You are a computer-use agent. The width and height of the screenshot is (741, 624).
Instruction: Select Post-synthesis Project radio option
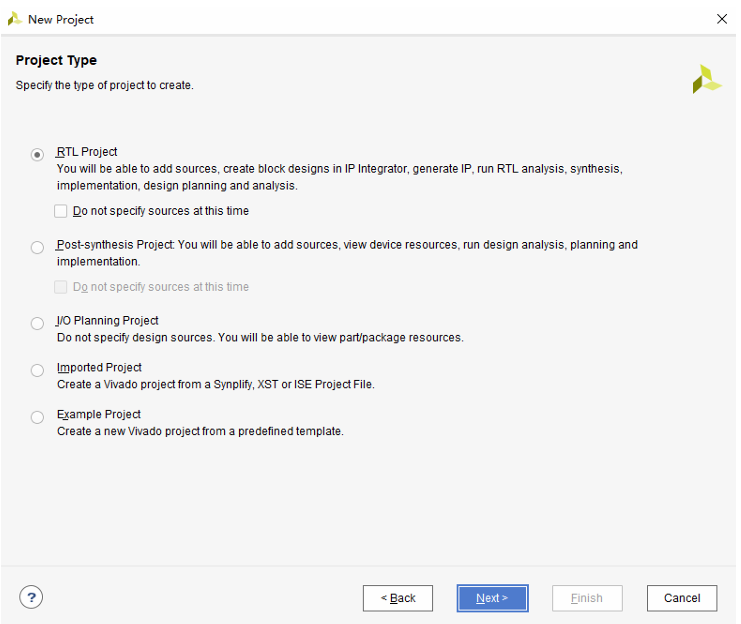pos(37,247)
